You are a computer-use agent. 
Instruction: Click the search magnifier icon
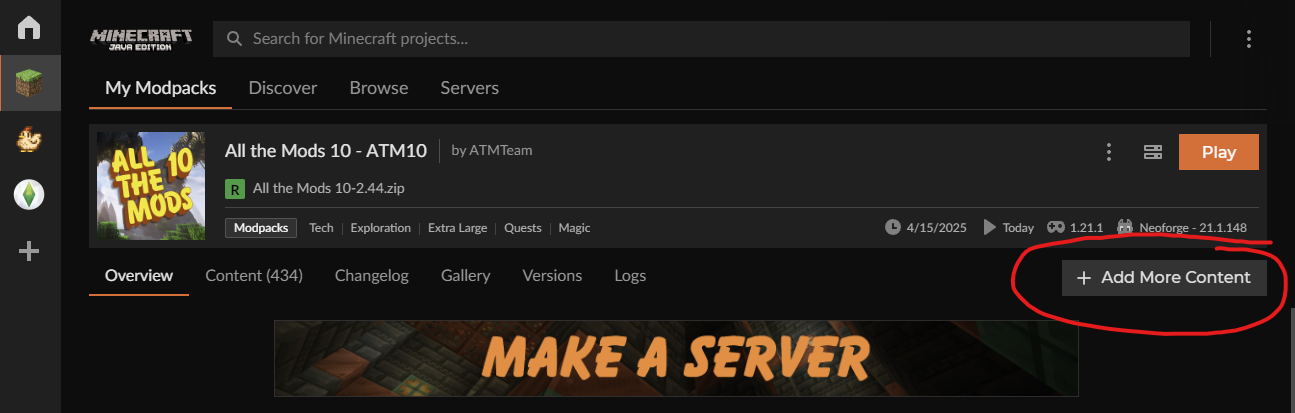[235, 39]
